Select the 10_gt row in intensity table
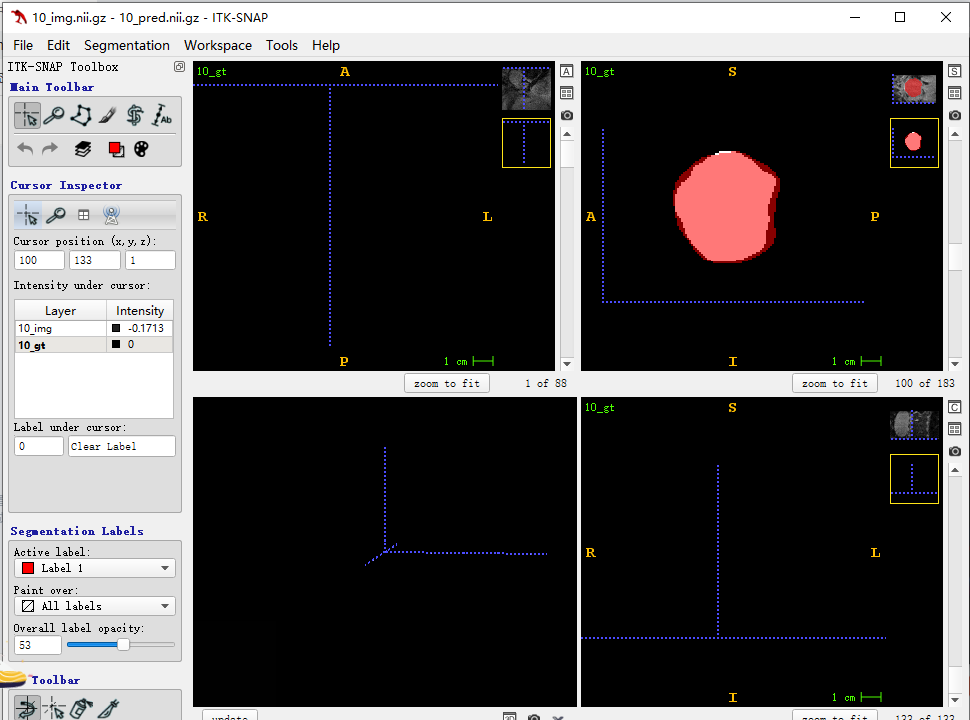The height and width of the screenshot is (720, 970). (93, 345)
